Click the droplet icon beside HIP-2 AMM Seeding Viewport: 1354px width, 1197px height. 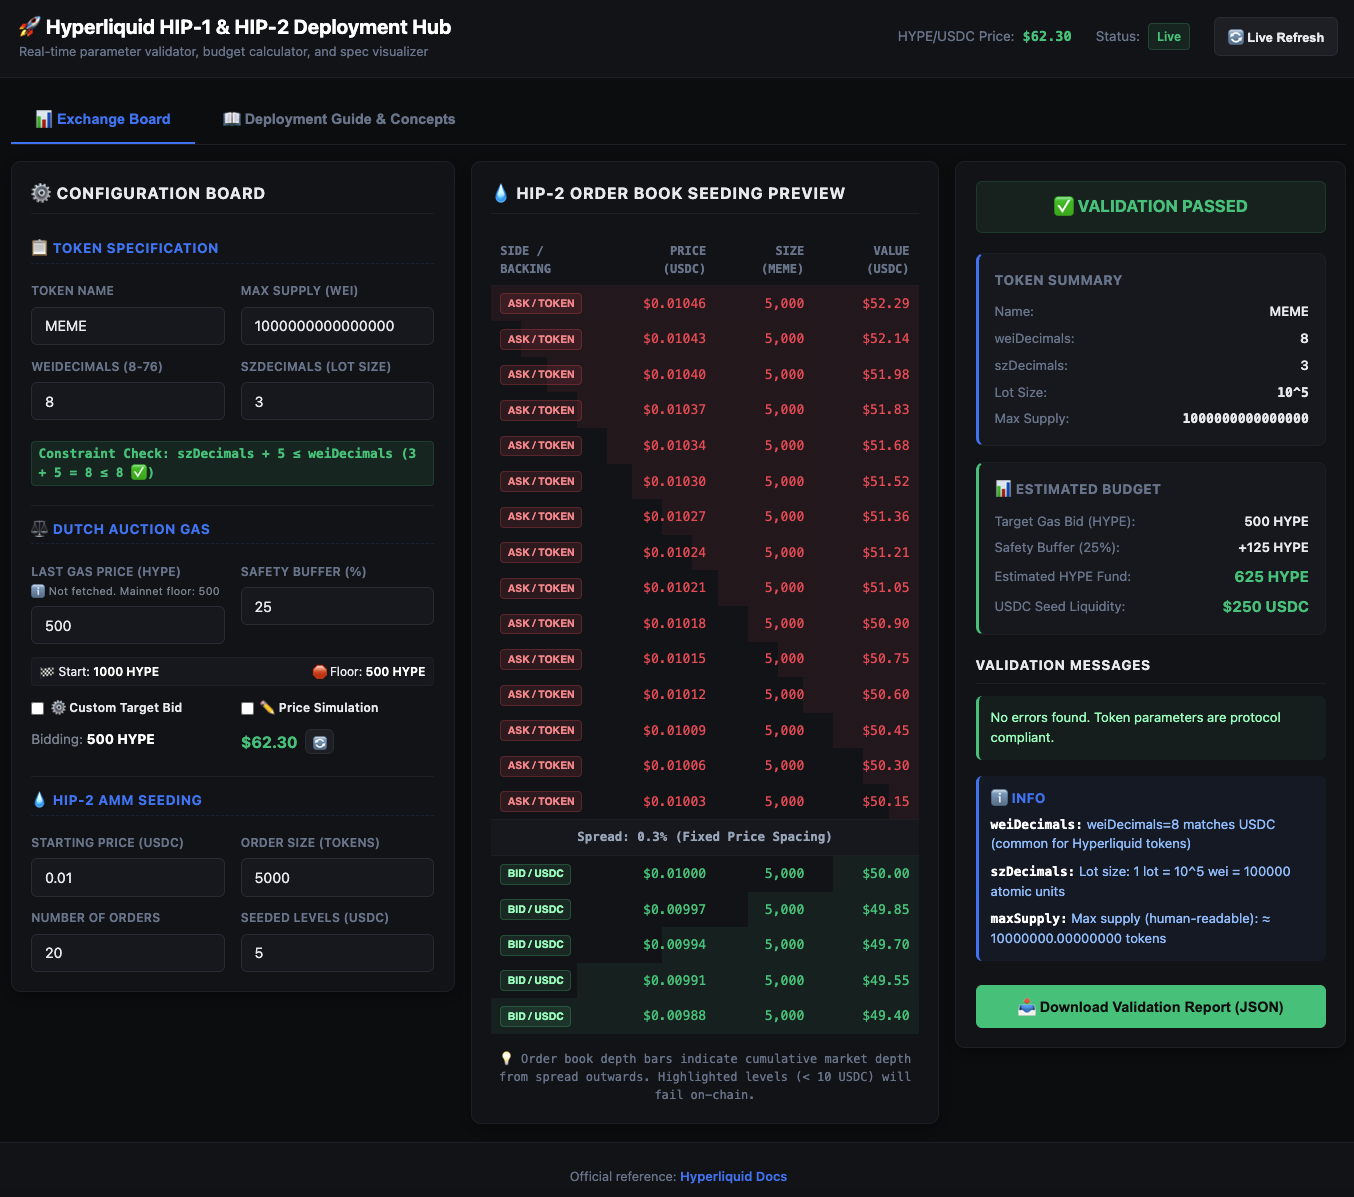(x=40, y=800)
